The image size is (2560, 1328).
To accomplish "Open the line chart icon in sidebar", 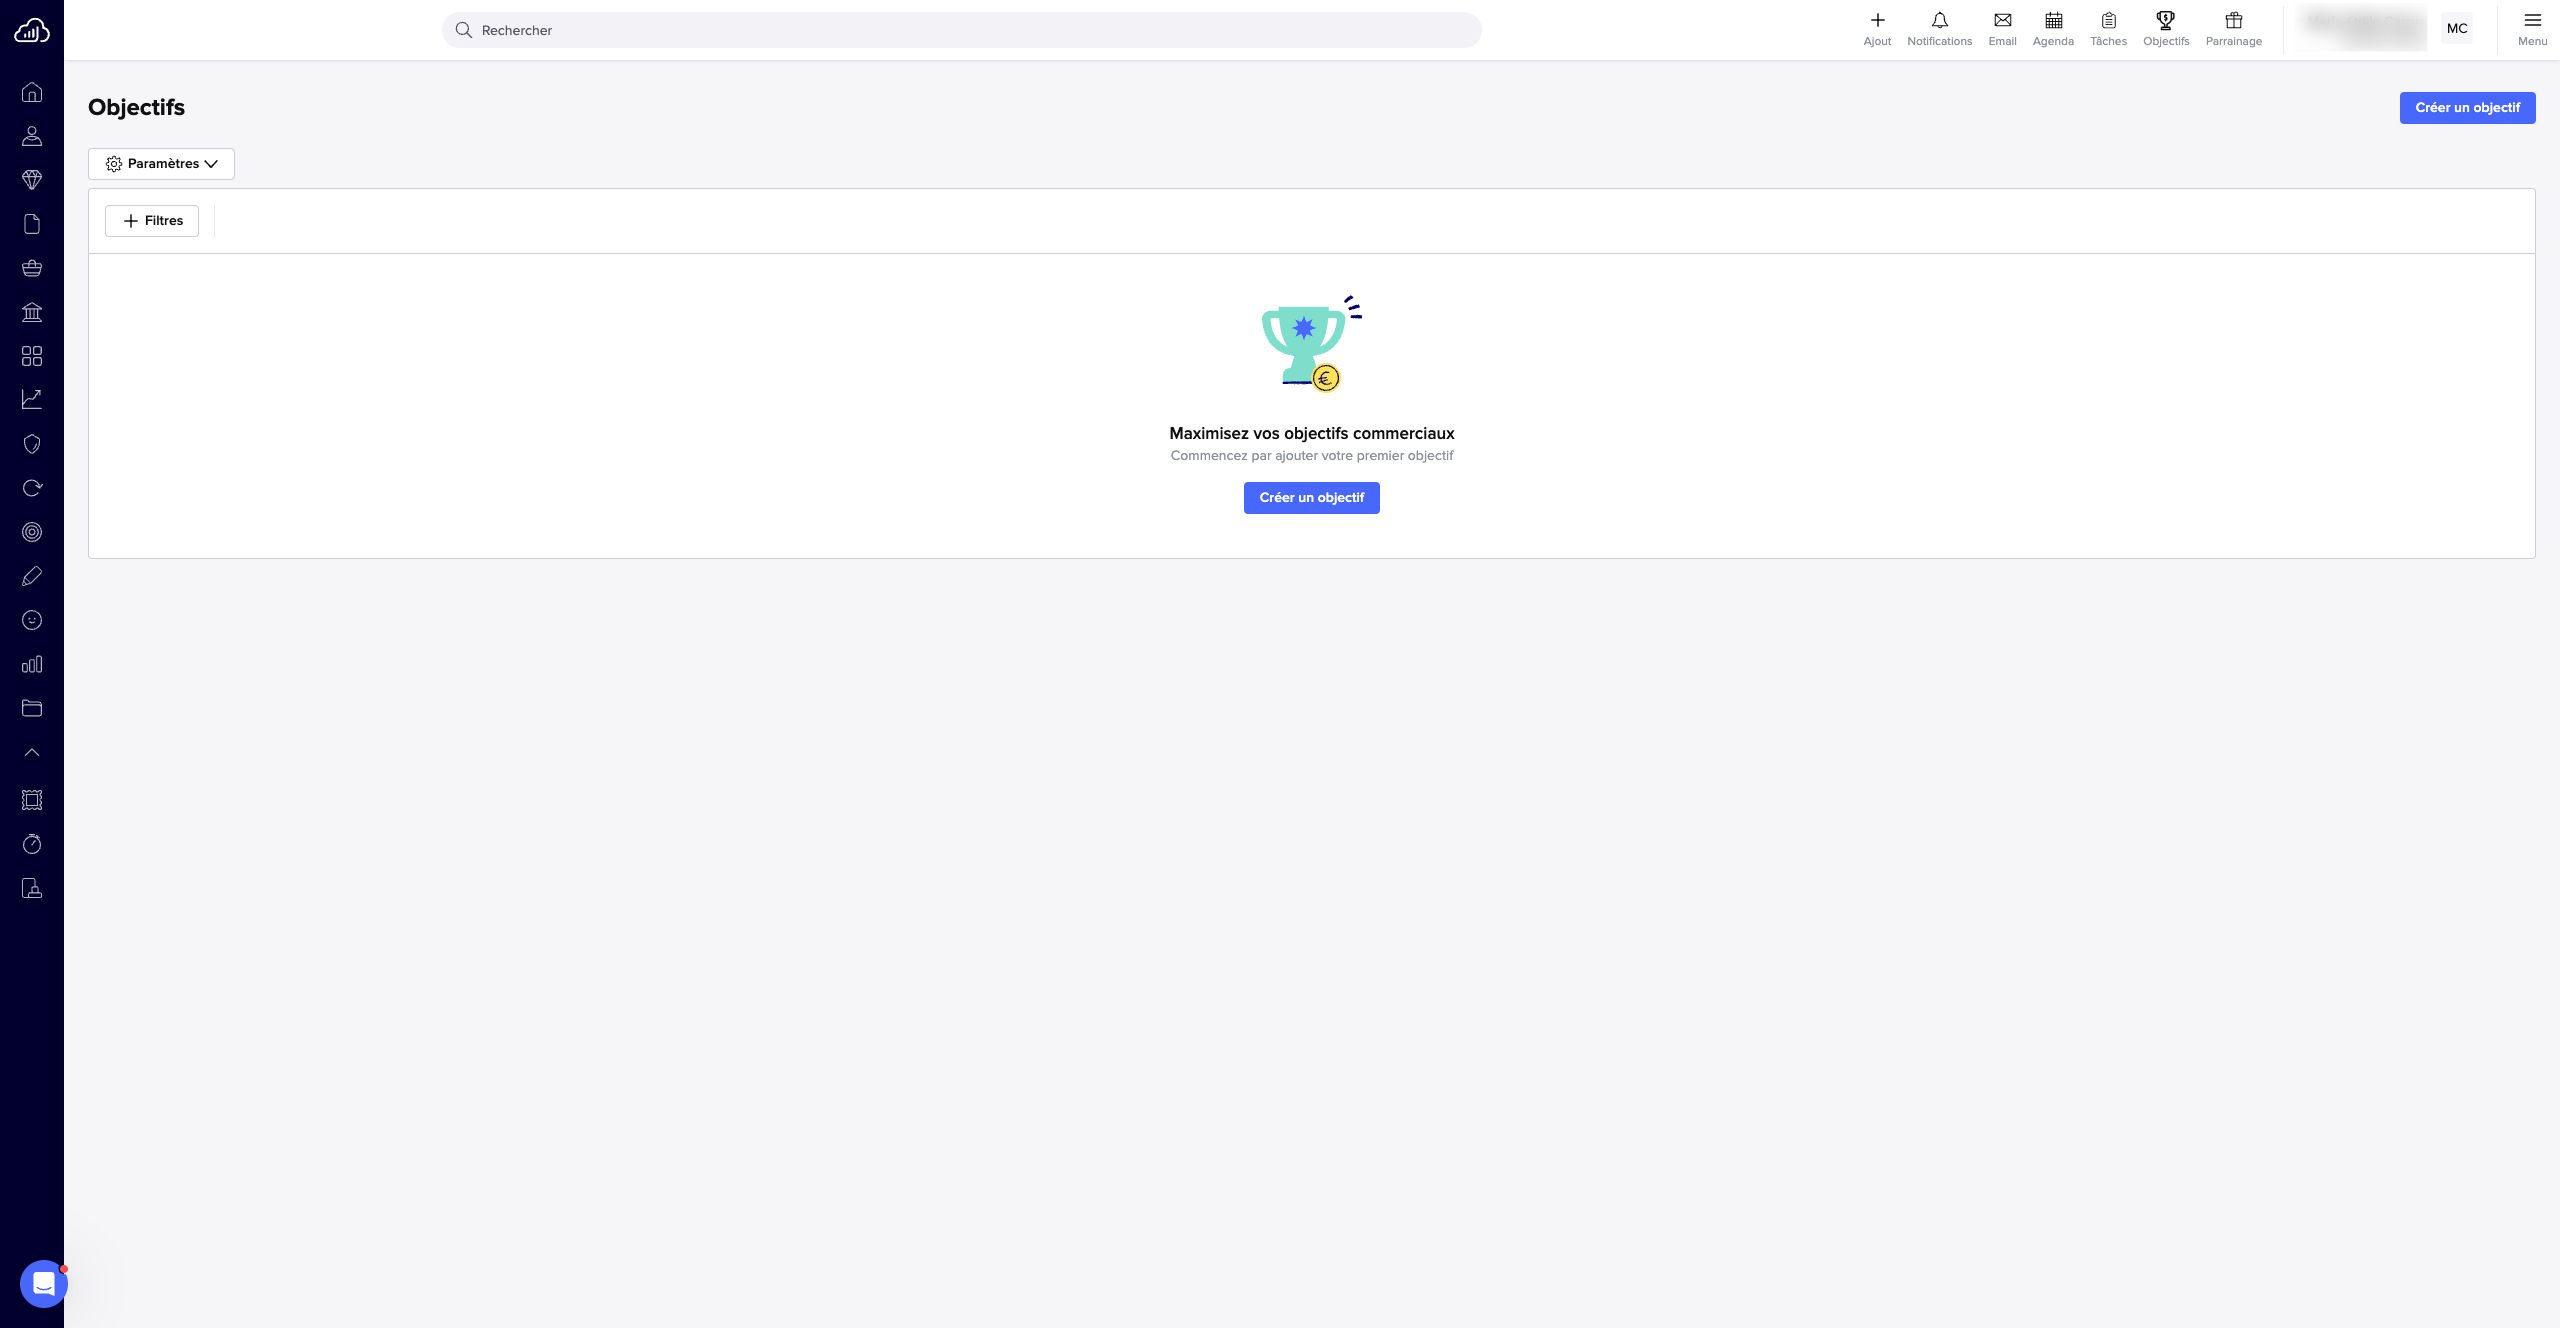I will [32, 399].
